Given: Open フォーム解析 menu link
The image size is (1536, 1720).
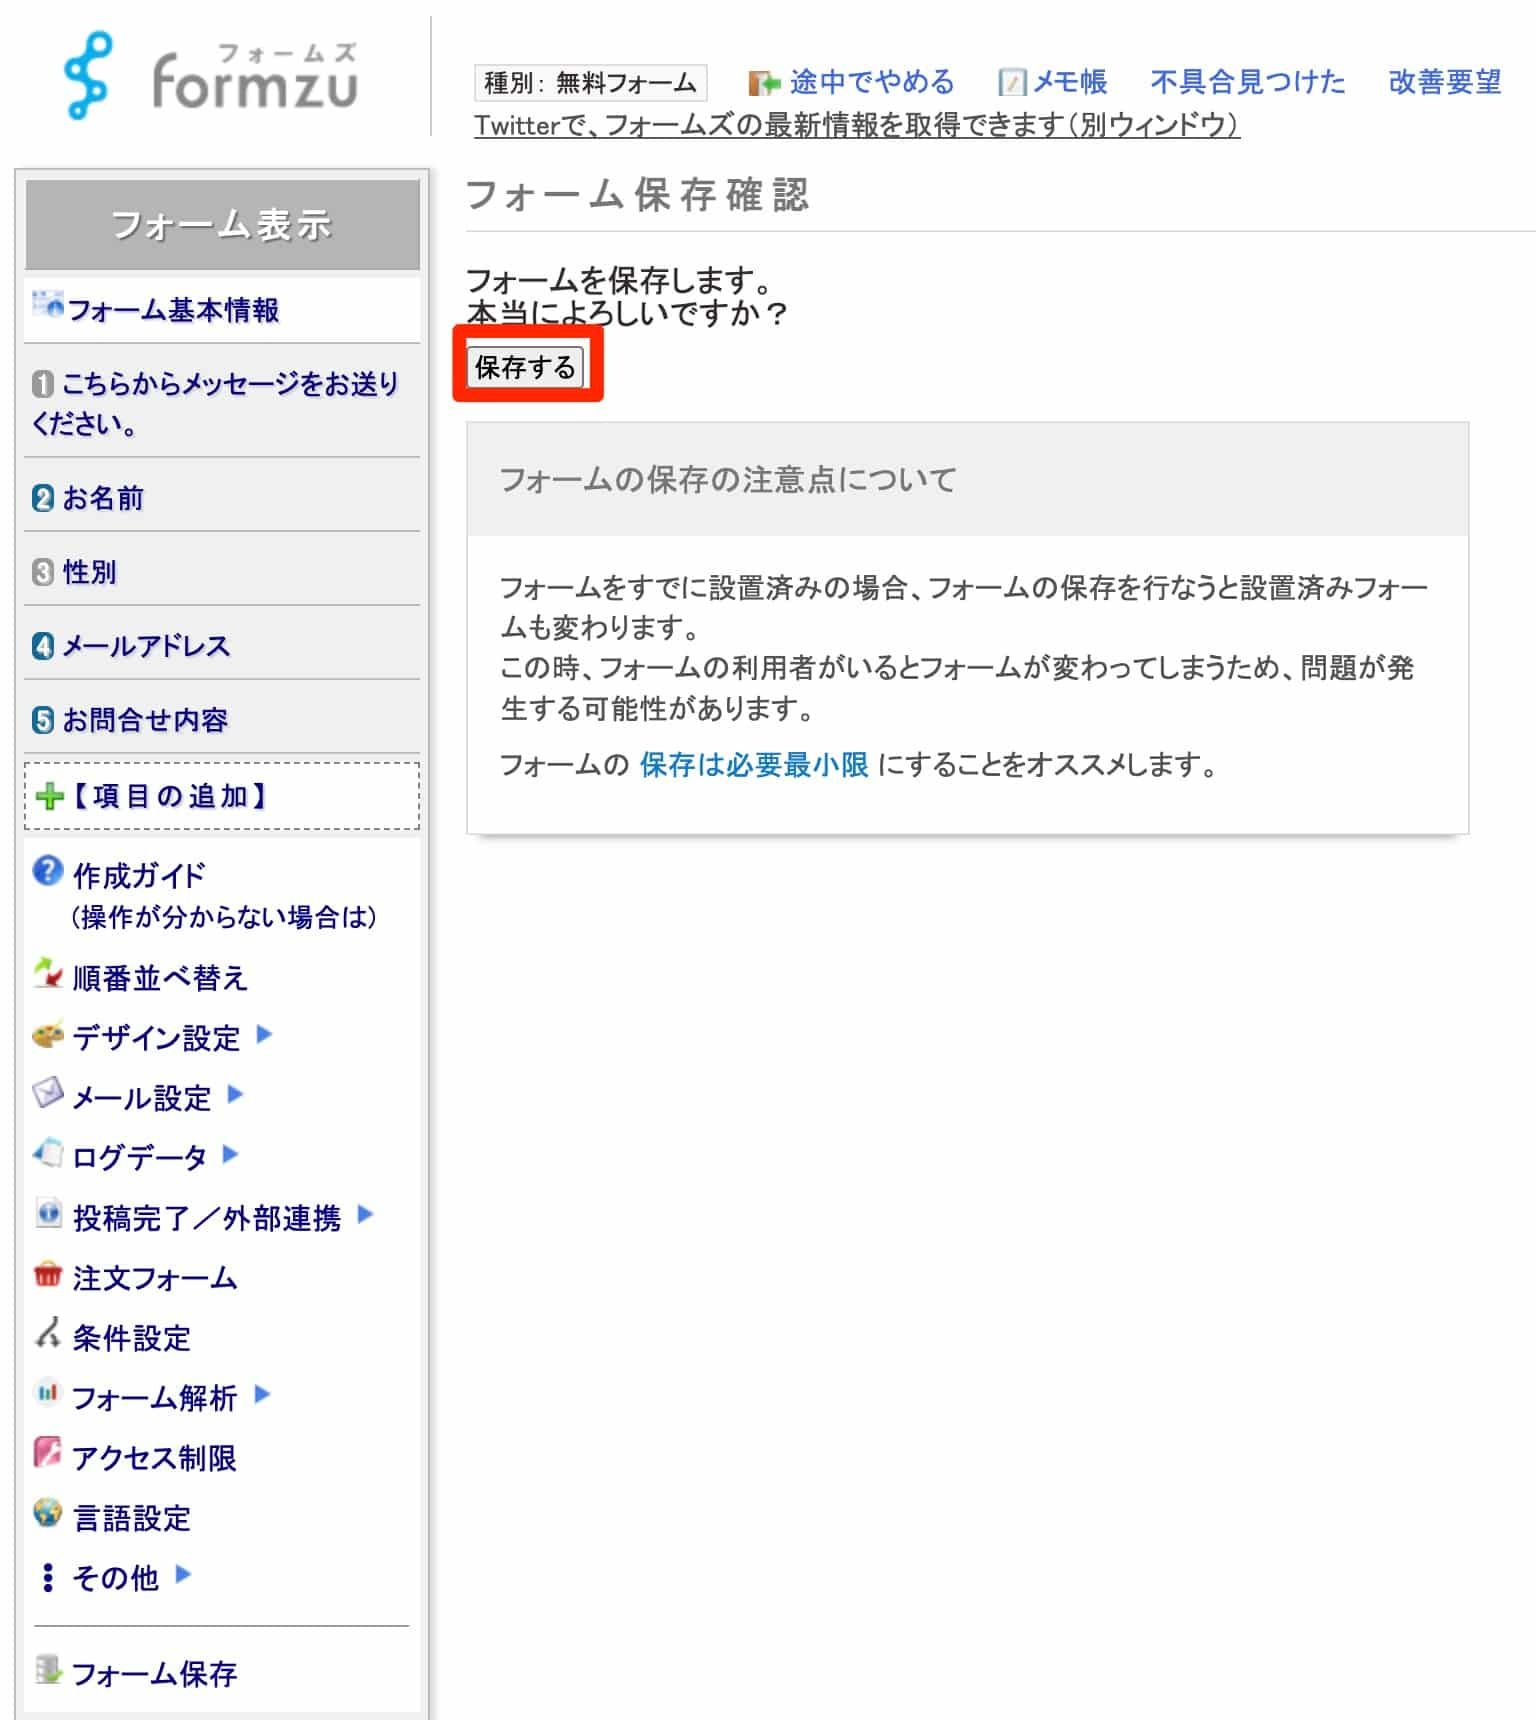Looking at the screenshot, I should 155,1397.
